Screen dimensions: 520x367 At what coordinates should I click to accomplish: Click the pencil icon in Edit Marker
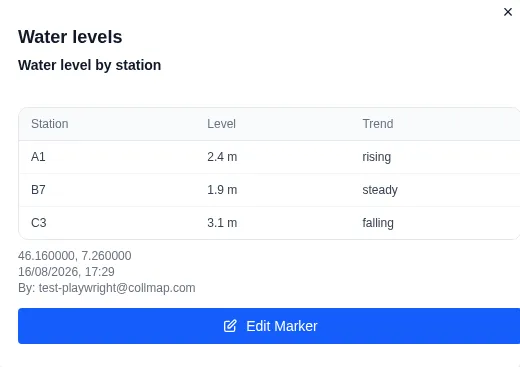coord(230,326)
